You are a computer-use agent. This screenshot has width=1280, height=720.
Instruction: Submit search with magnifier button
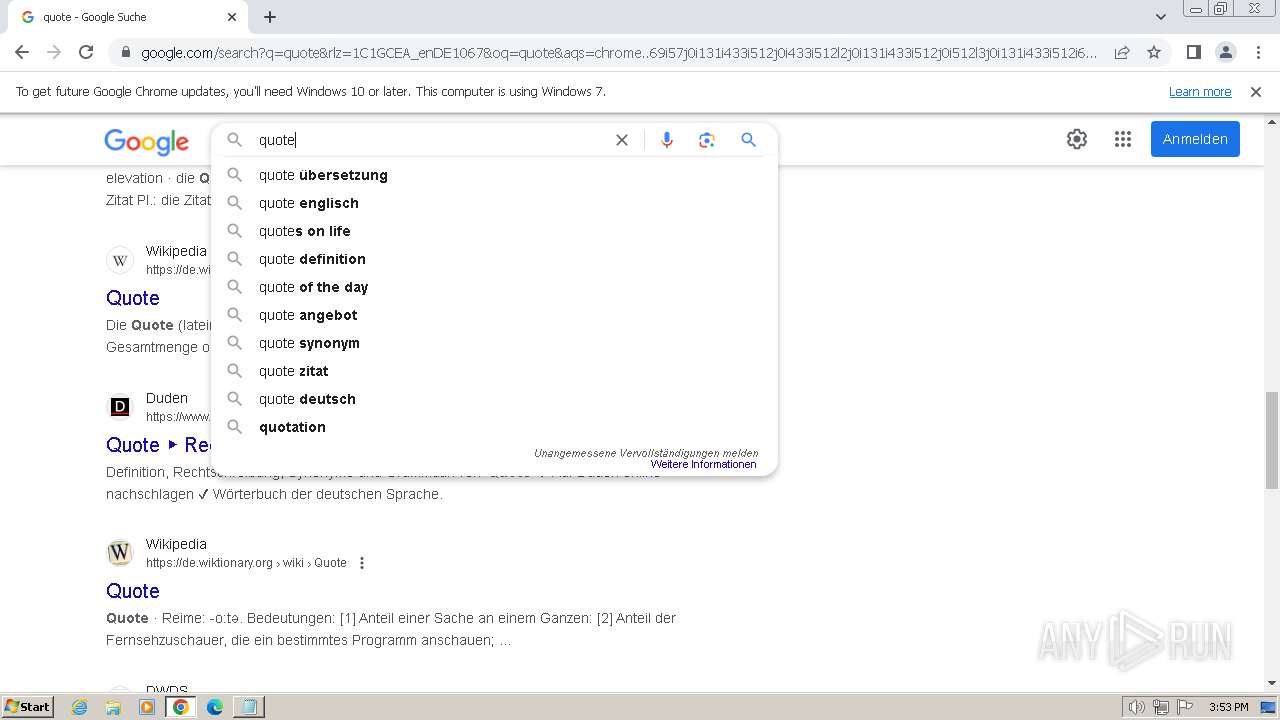[748, 140]
